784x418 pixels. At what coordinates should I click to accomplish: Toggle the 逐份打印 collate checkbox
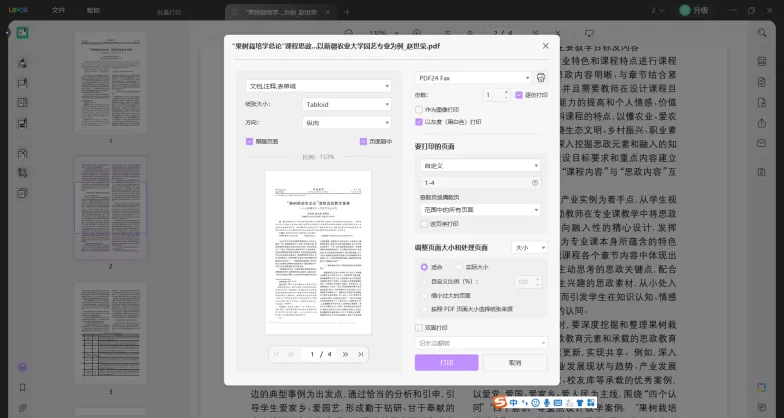click(518, 95)
